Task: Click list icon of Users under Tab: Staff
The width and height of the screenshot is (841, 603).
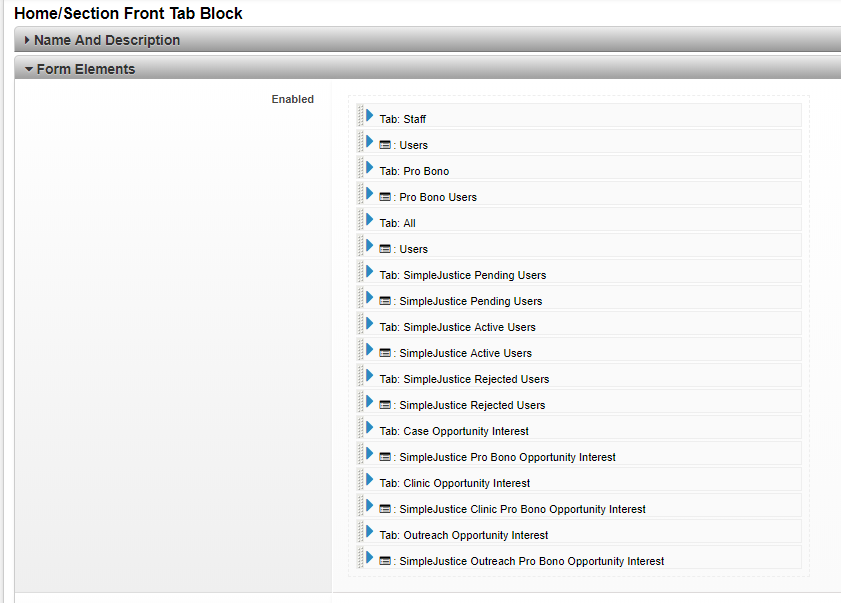Action: pos(385,145)
